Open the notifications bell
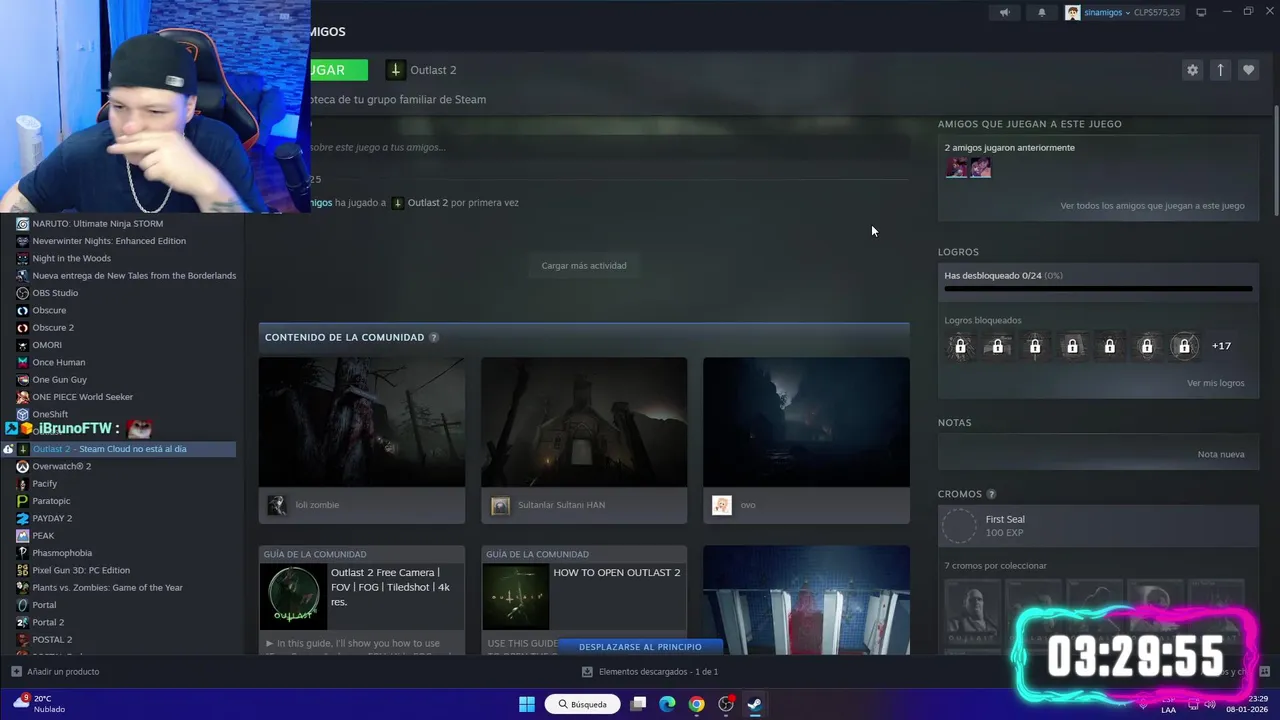 1041,12
